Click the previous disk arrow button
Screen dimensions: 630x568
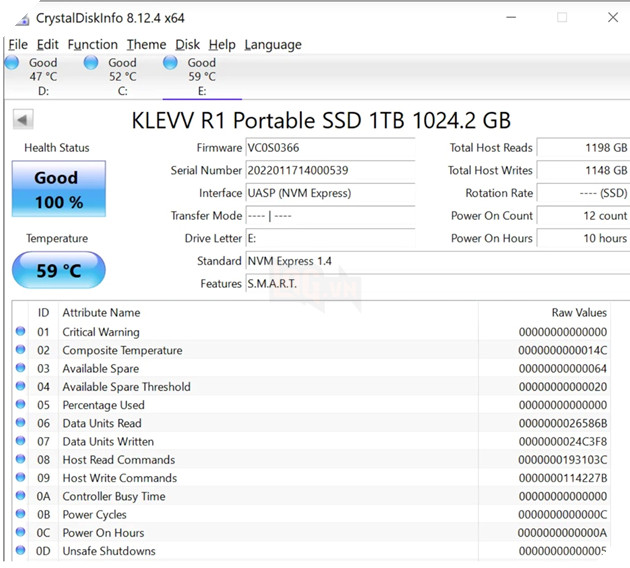23,119
